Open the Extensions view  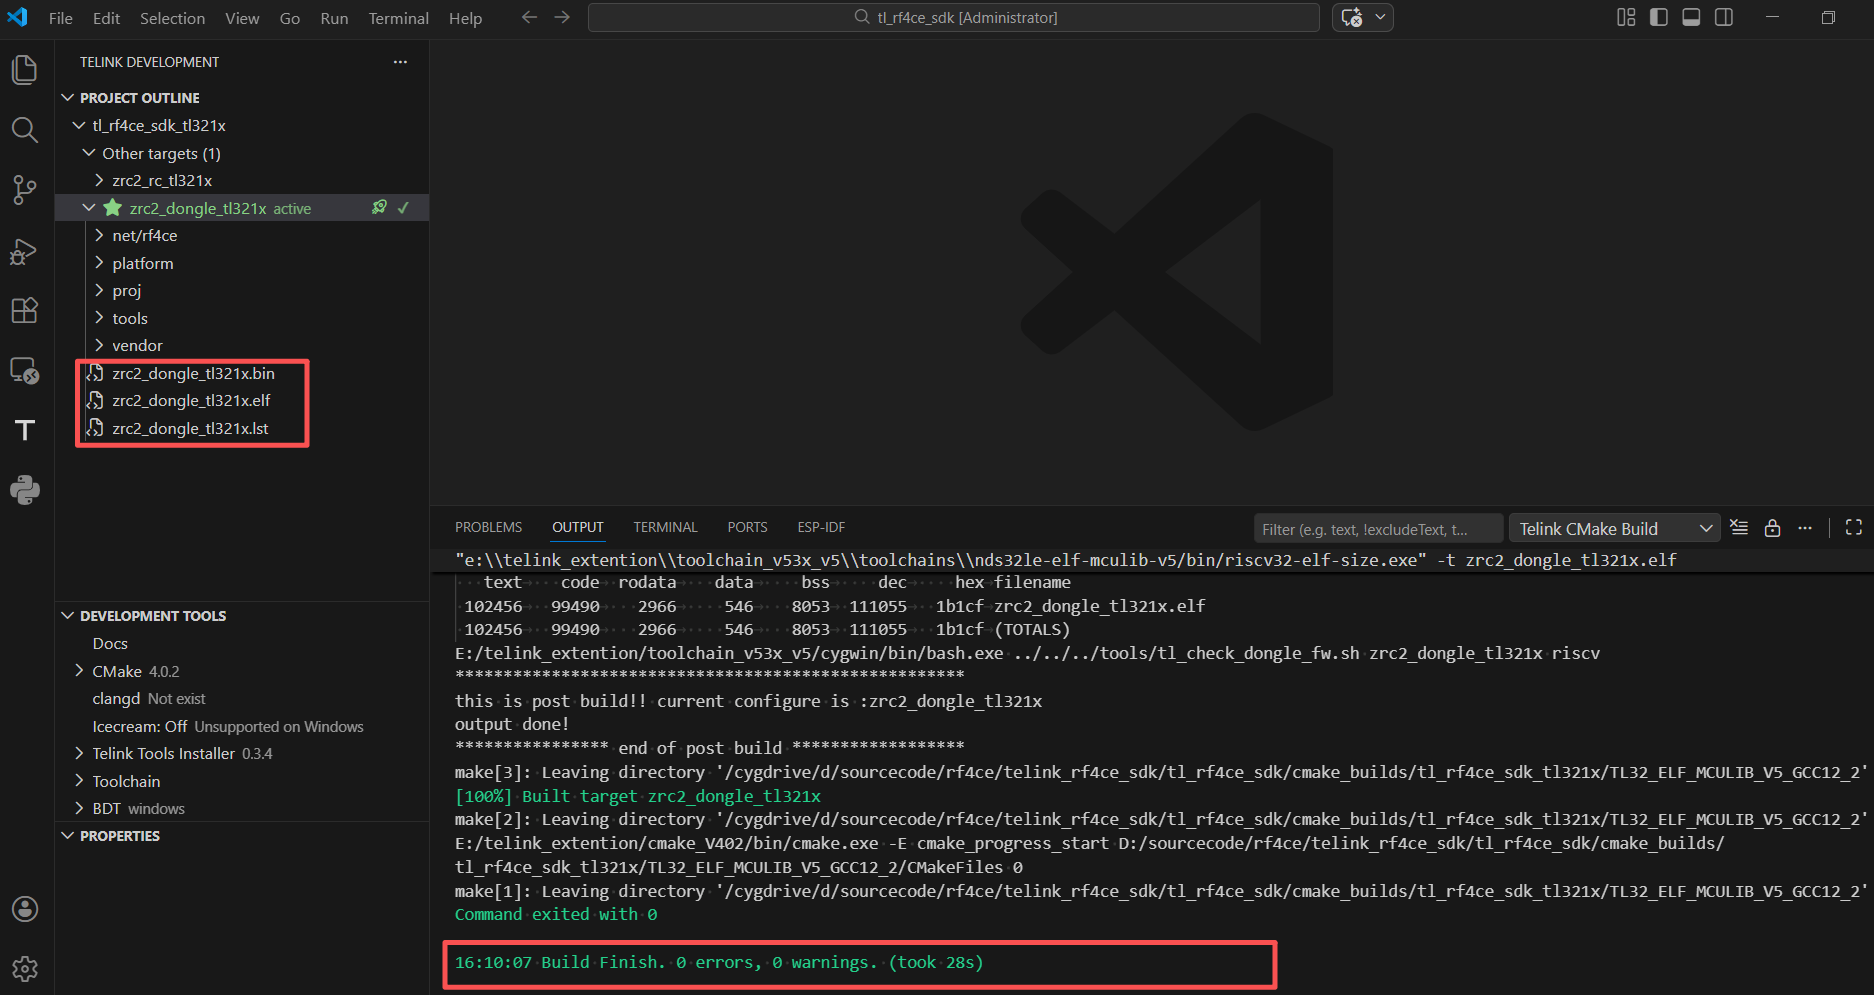(x=25, y=311)
